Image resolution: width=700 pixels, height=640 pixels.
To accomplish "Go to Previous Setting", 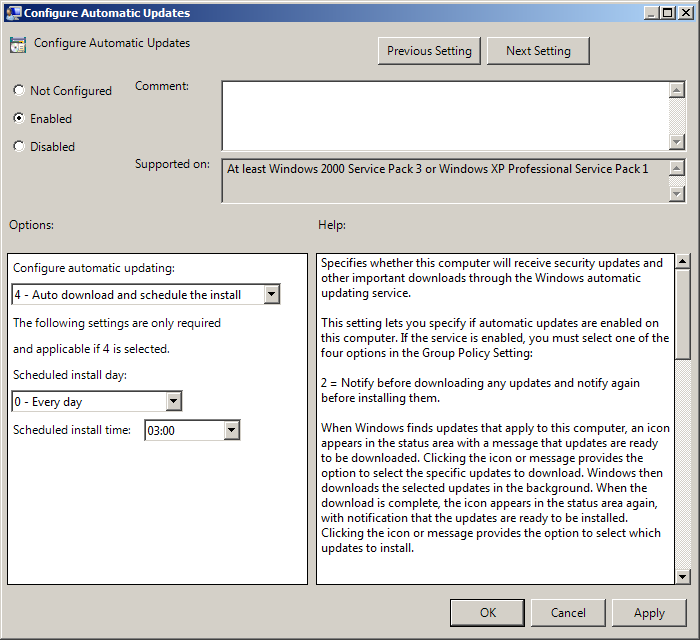I will (430, 51).
